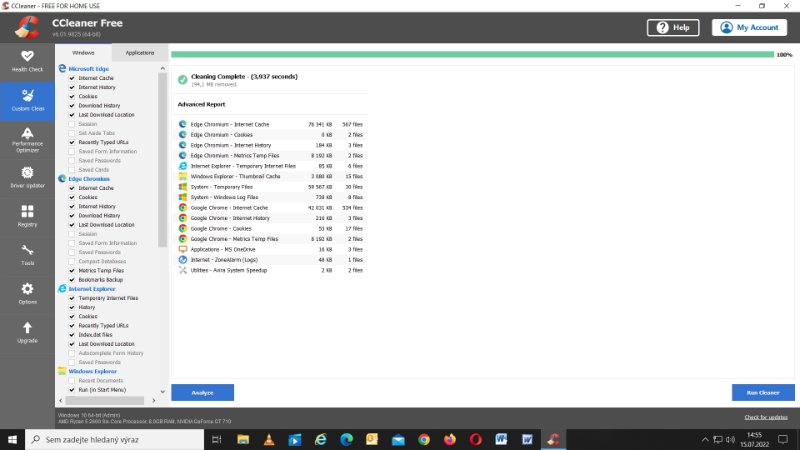800x450 pixels.
Task: Open the Health Check section
Action: (27, 60)
